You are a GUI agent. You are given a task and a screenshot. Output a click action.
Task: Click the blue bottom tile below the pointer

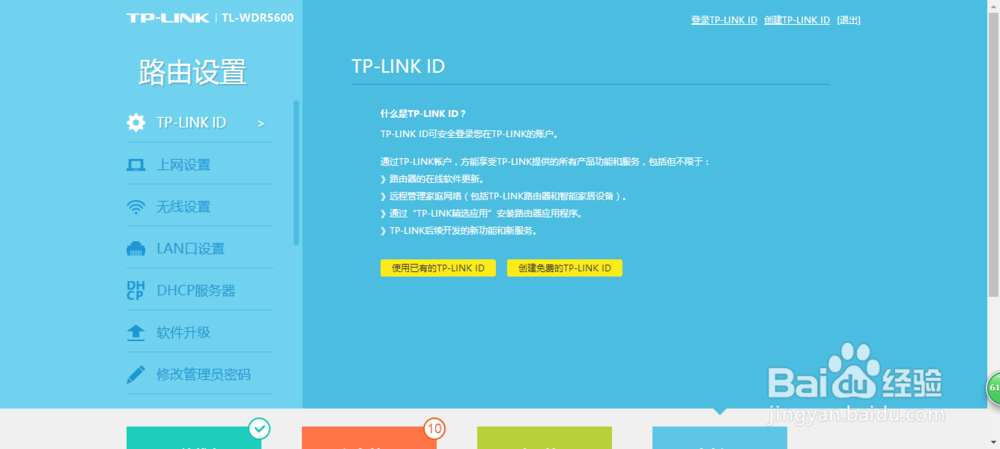tap(719, 438)
